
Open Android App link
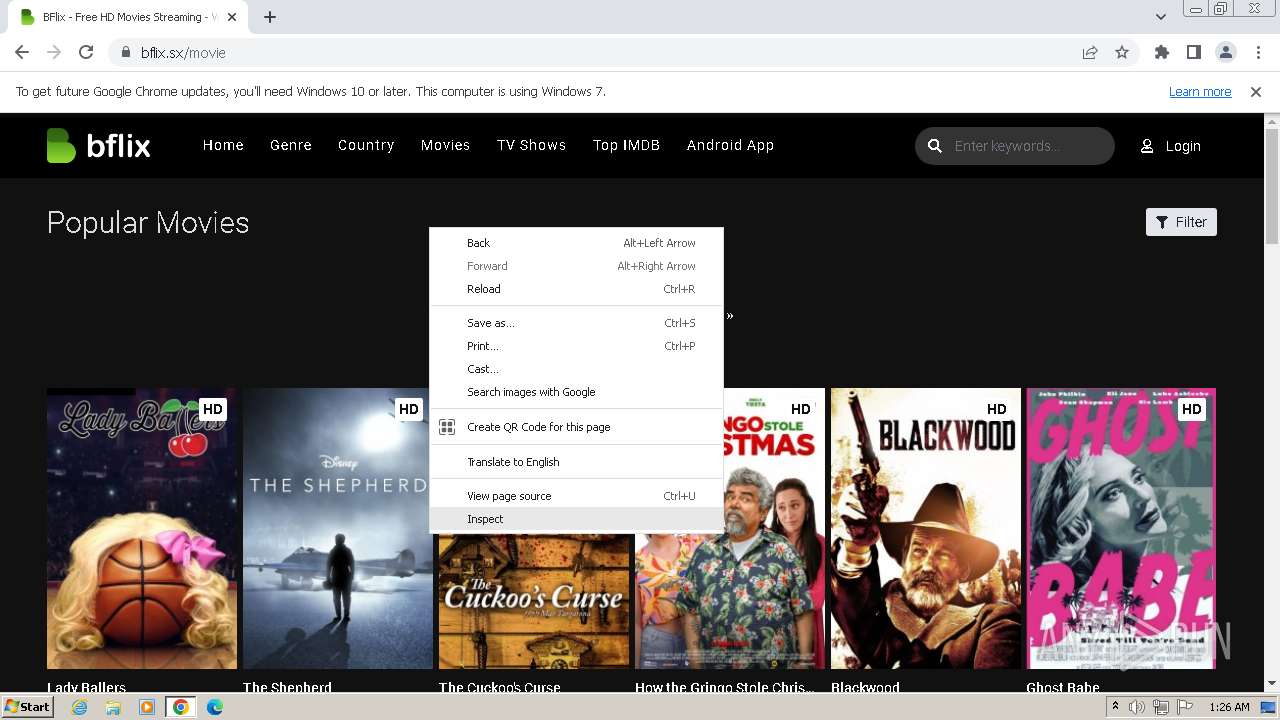pyautogui.click(x=730, y=146)
